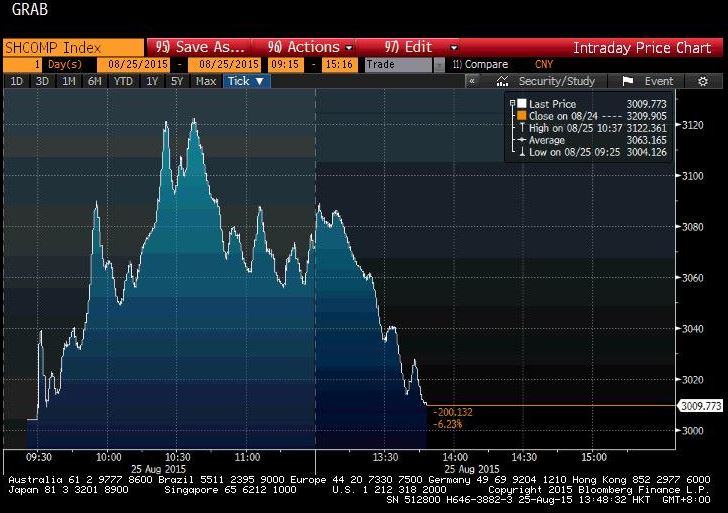
Task: Select the Tick interval tab
Action: click(x=245, y=81)
